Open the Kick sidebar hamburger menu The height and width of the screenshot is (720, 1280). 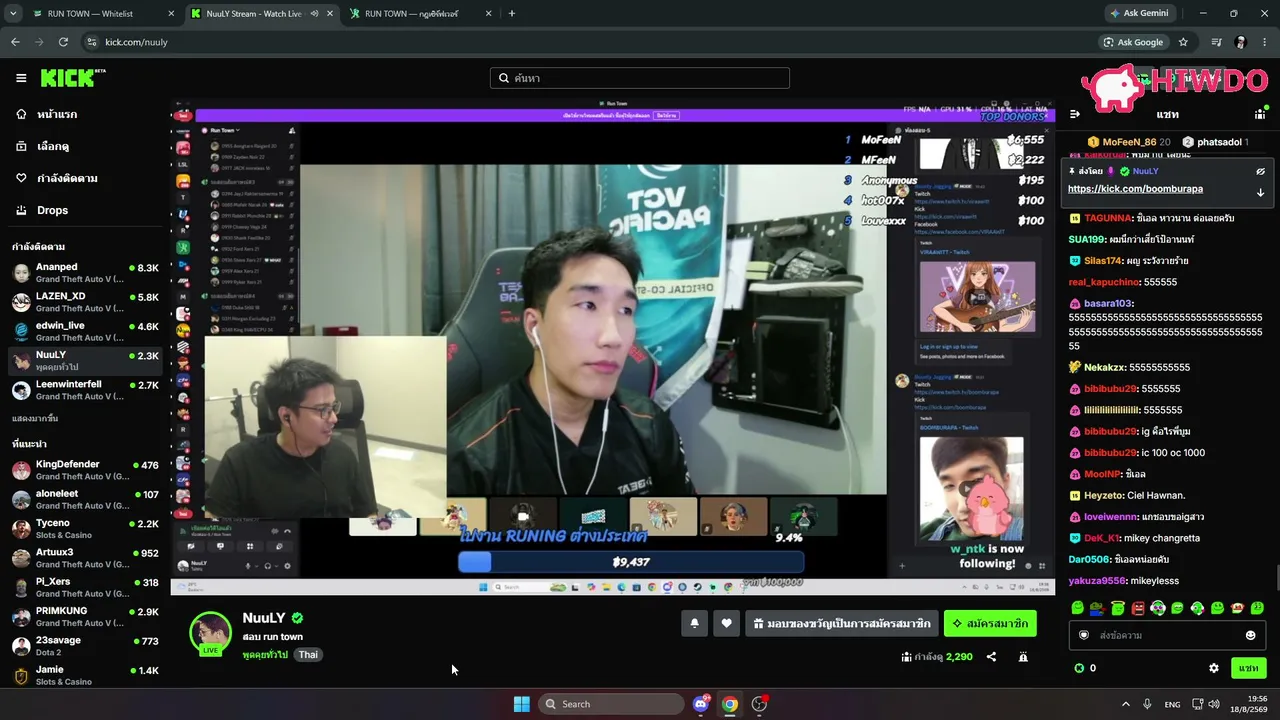(21, 78)
